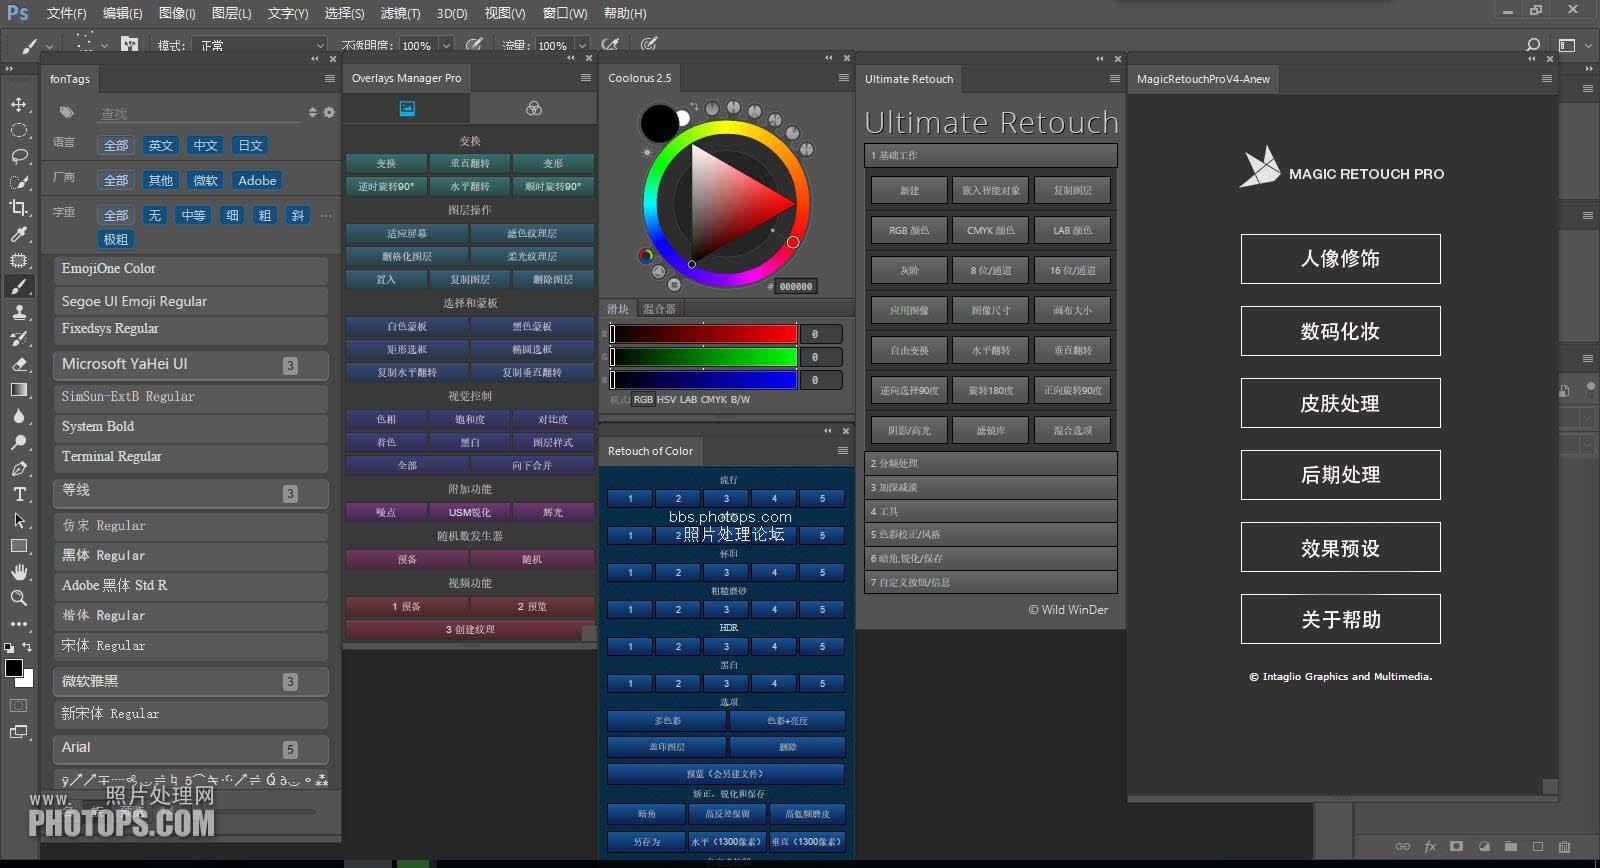Image resolution: width=1600 pixels, height=868 pixels.
Task: Click the red R channel slider
Action: pyautogui.click(x=704, y=334)
